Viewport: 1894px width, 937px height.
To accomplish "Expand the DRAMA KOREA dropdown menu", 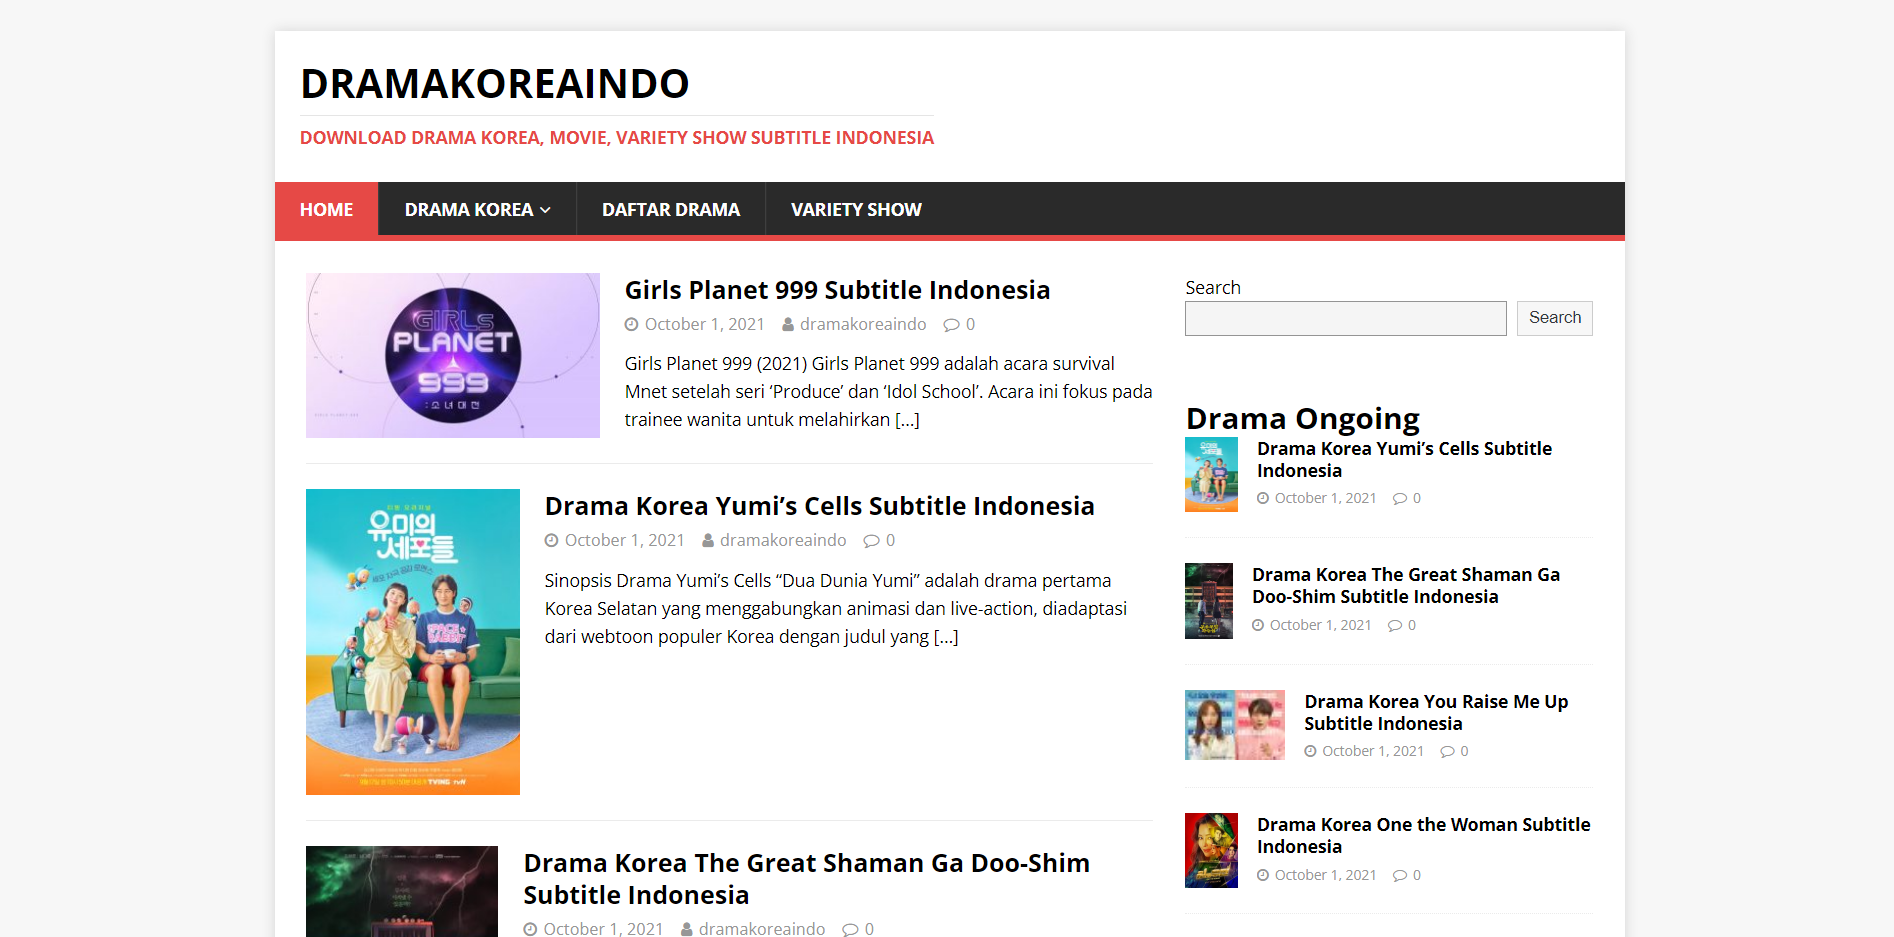I will 470,209.
